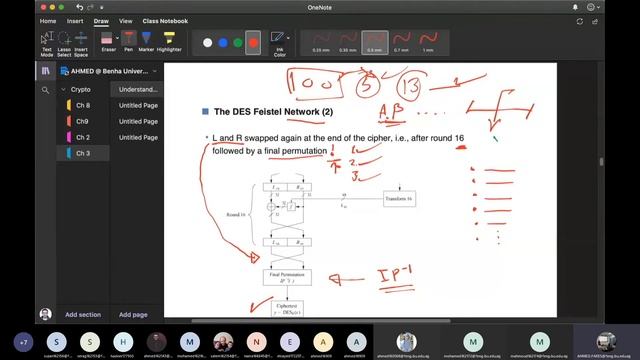Image resolution: width=640 pixels, height=360 pixels.
Task: Expand the Ink Color dropdown arrow
Action: (289, 38)
